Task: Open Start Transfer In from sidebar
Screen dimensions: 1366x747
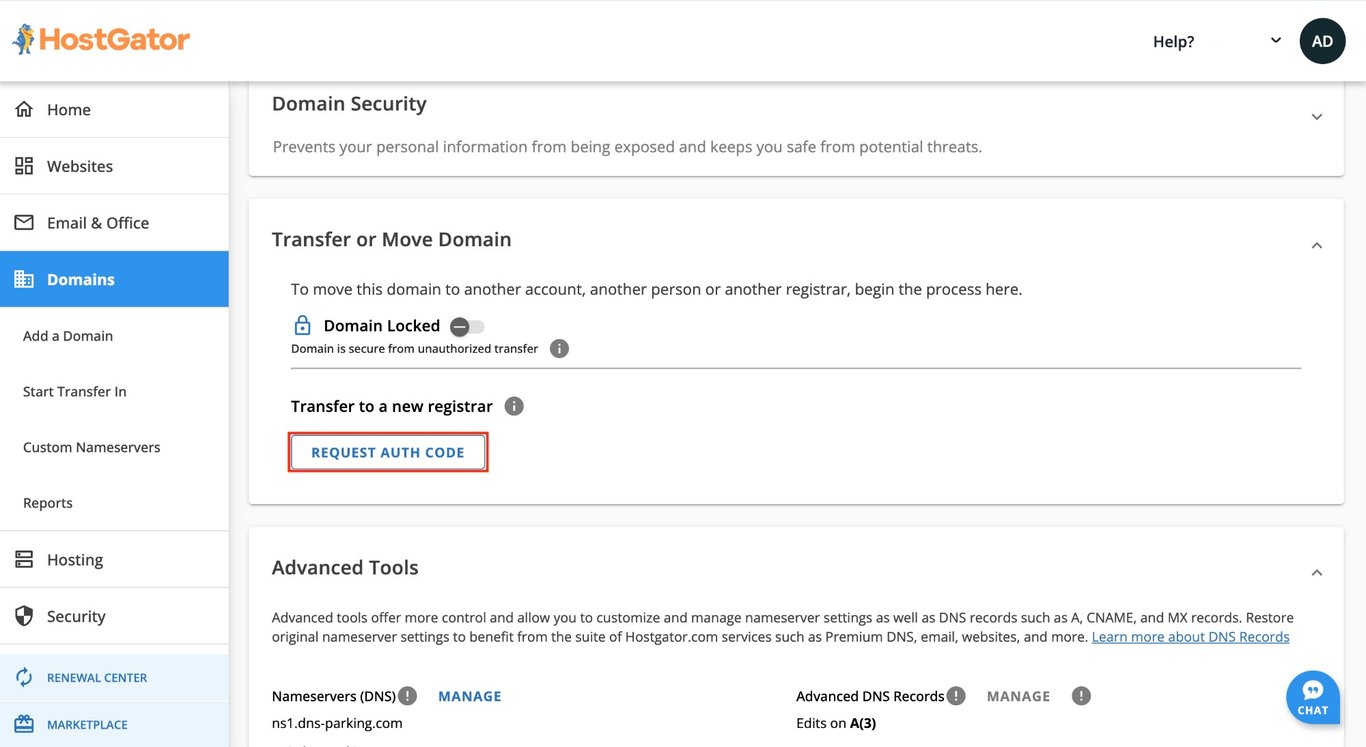Action: pyautogui.click(x=74, y=389)
